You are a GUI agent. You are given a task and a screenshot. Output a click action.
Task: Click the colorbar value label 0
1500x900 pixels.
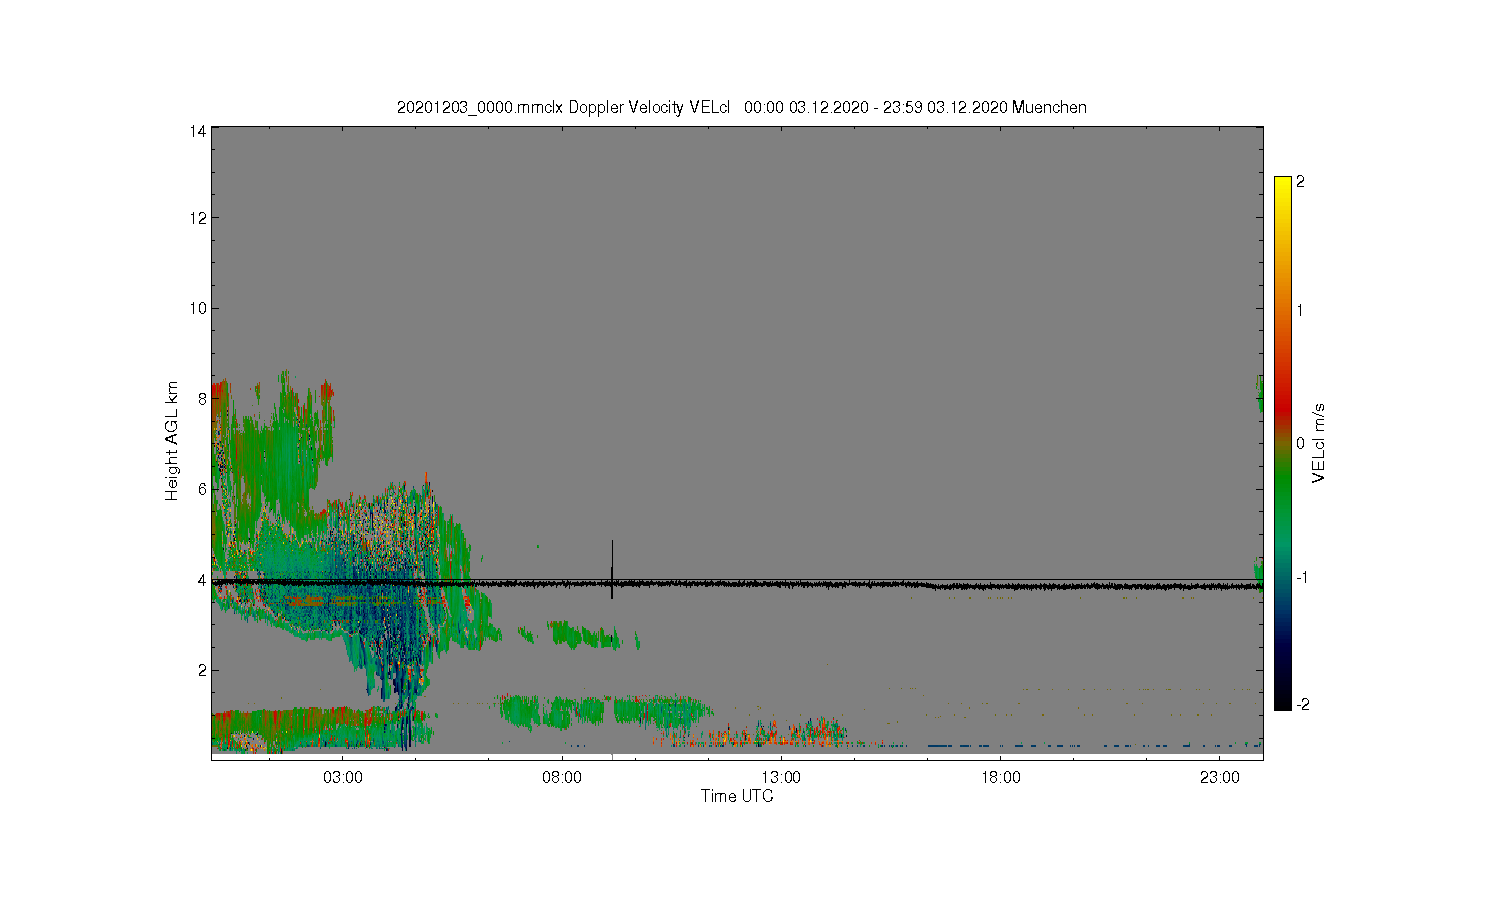[1300, 443]
